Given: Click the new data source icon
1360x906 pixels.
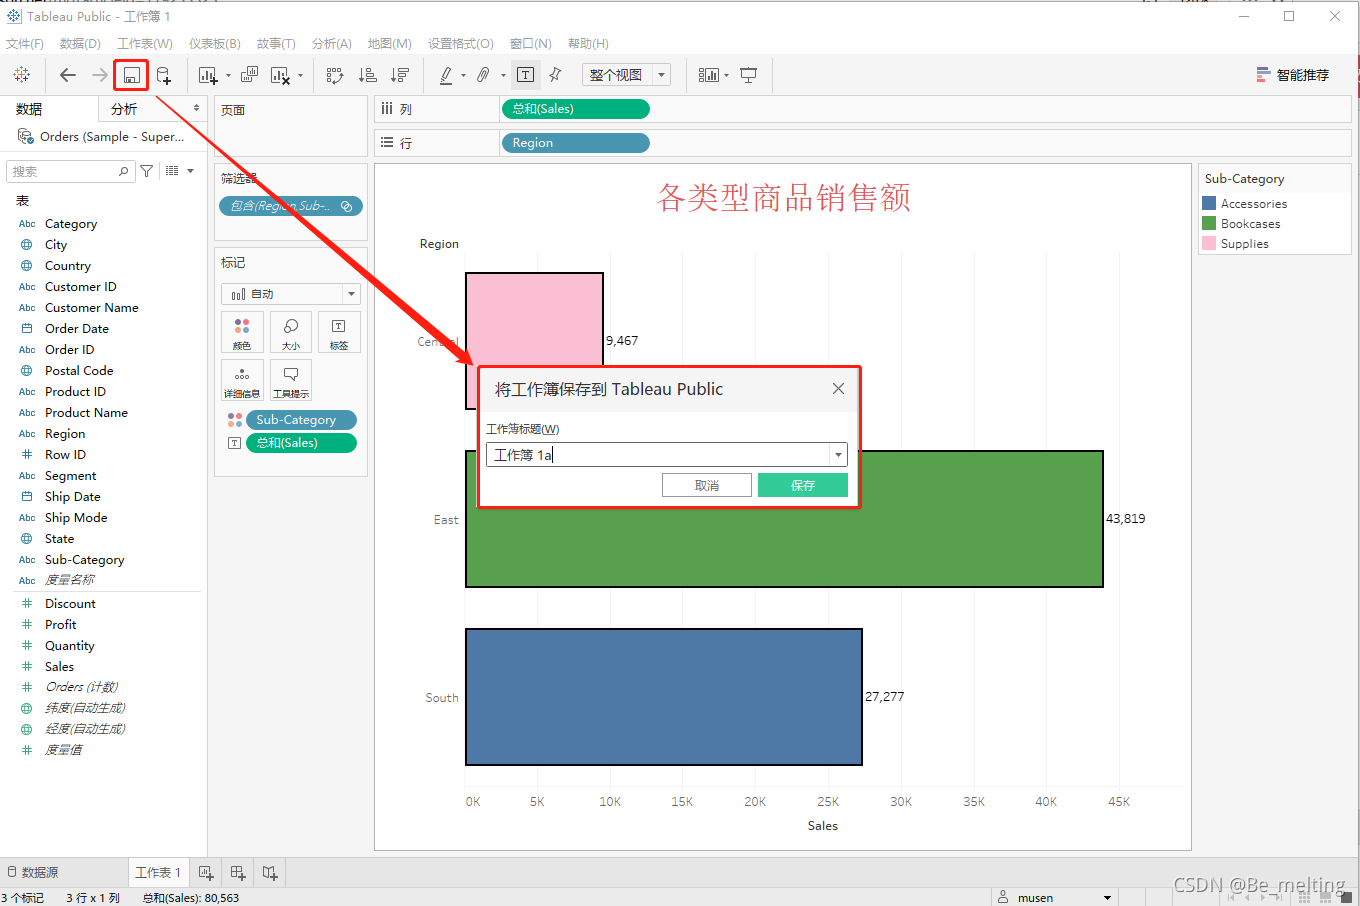Looking at the screenshot, I should click(x=164, y=75).
